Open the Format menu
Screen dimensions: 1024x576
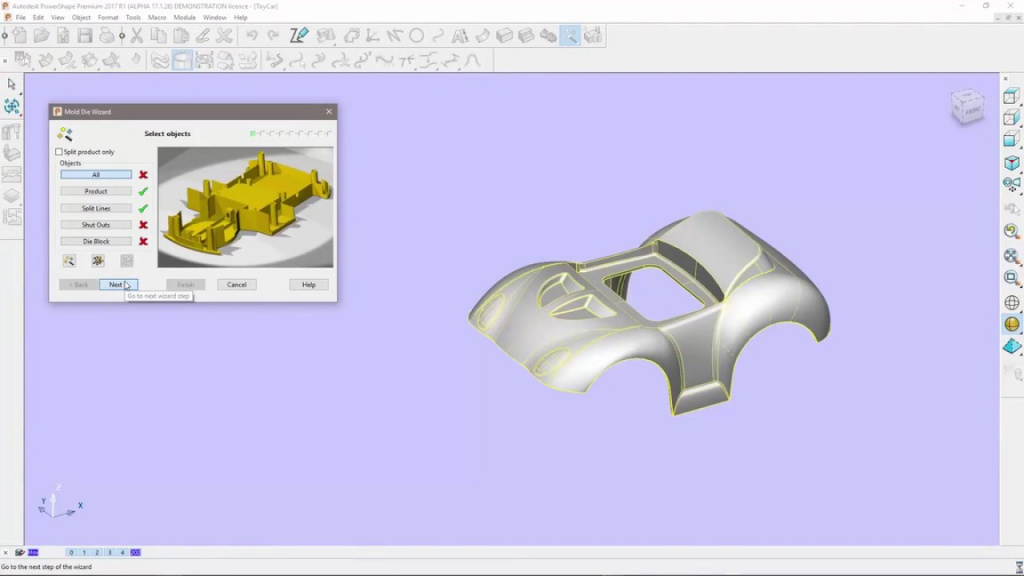(x=107, y=17)
